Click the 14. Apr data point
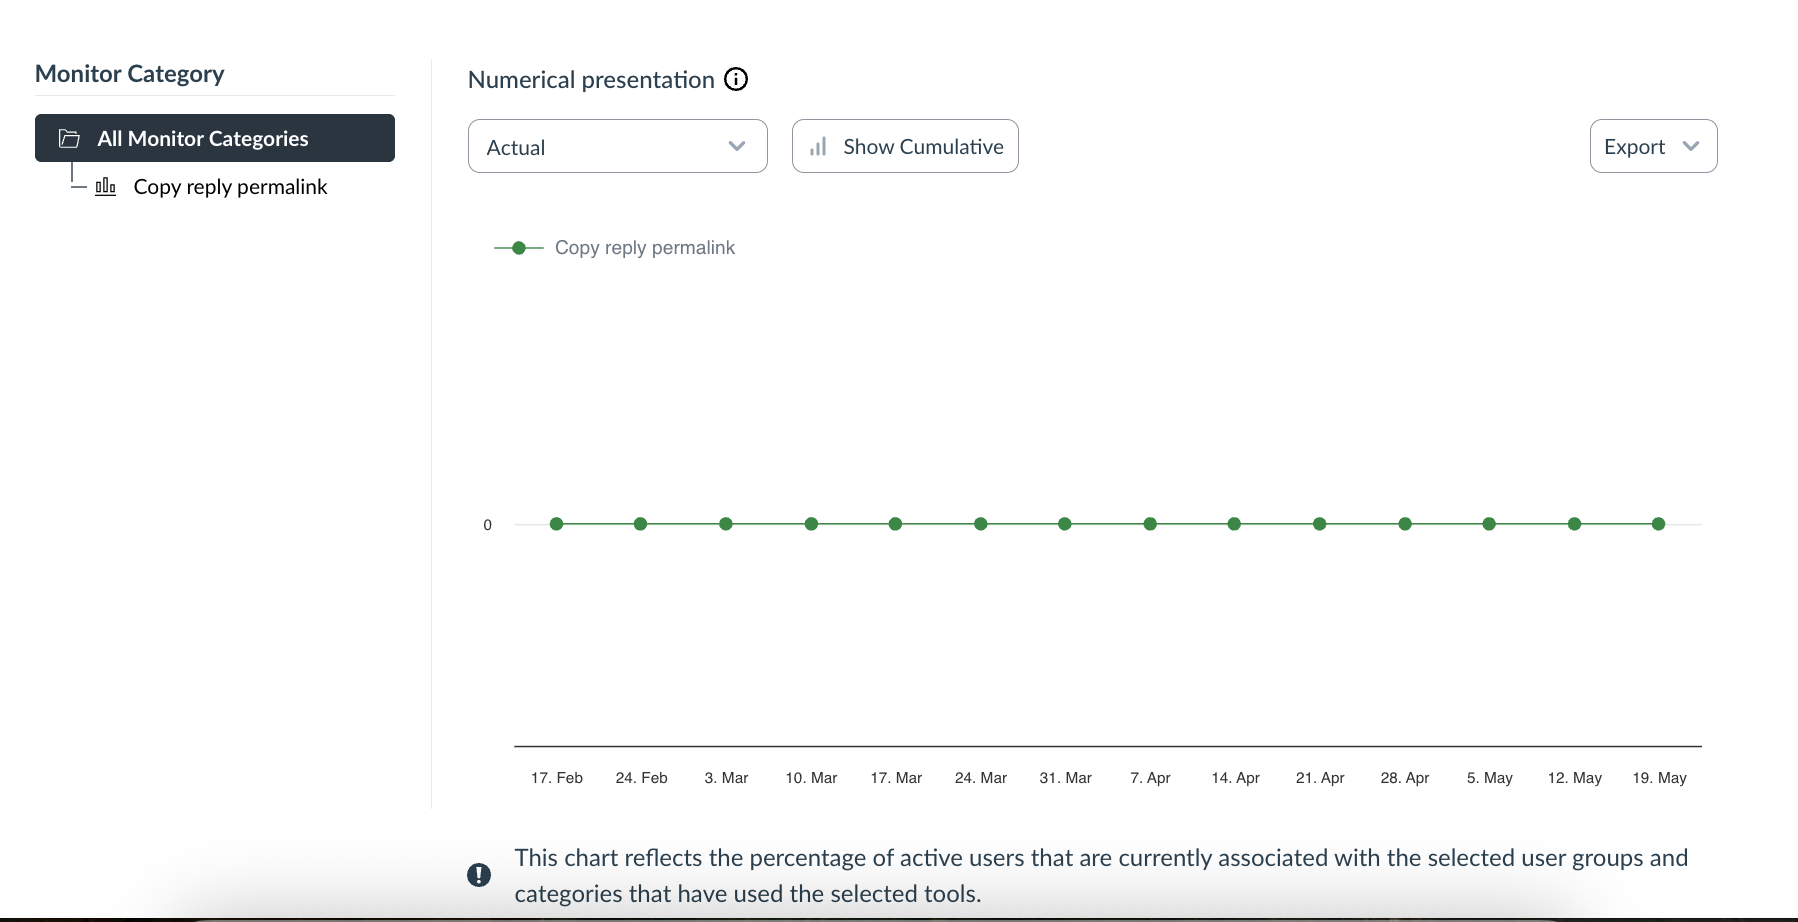The image size is (1798, 922). point(1234,524)
